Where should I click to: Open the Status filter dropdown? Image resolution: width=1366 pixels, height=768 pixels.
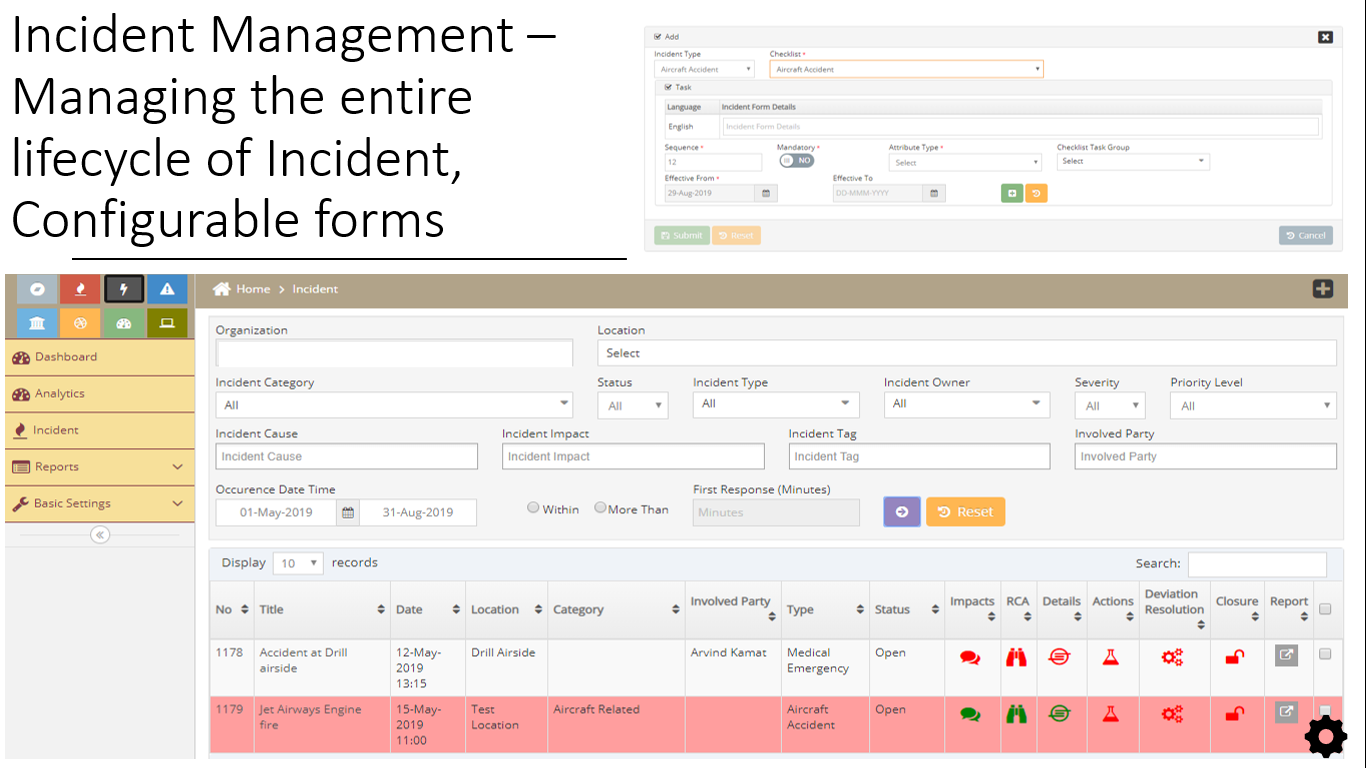[x=633, y=405]
